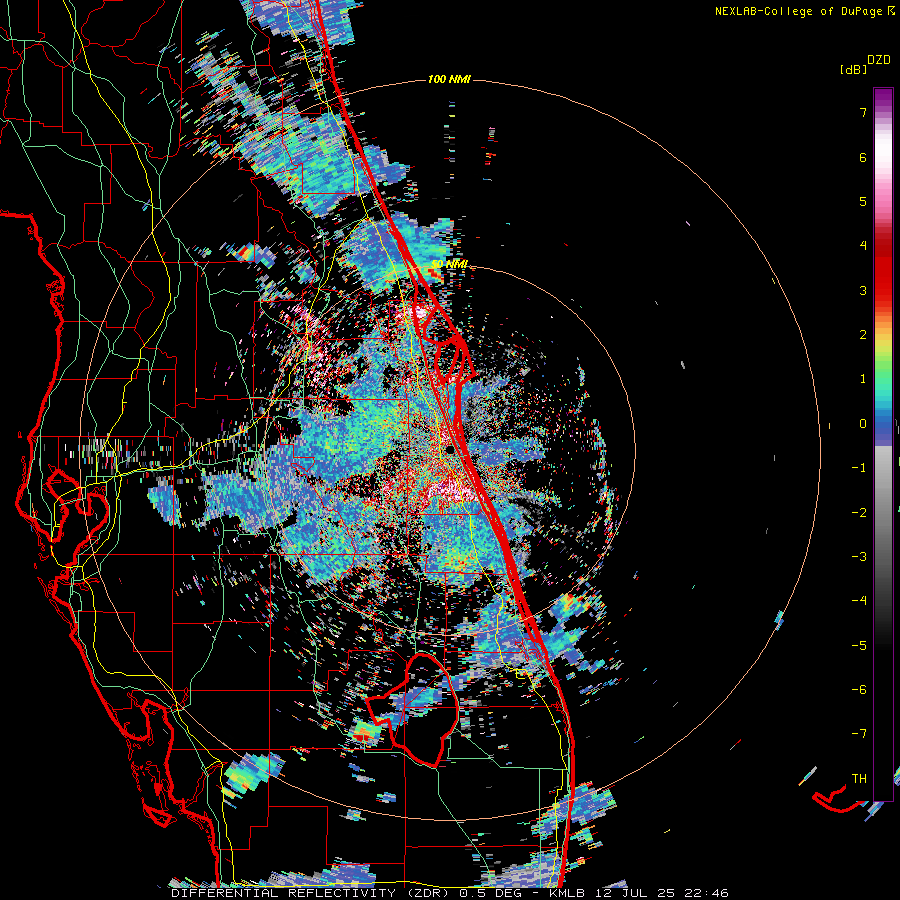Click the -1 value on the color scale
900x900 pixels.
(859, 468)
